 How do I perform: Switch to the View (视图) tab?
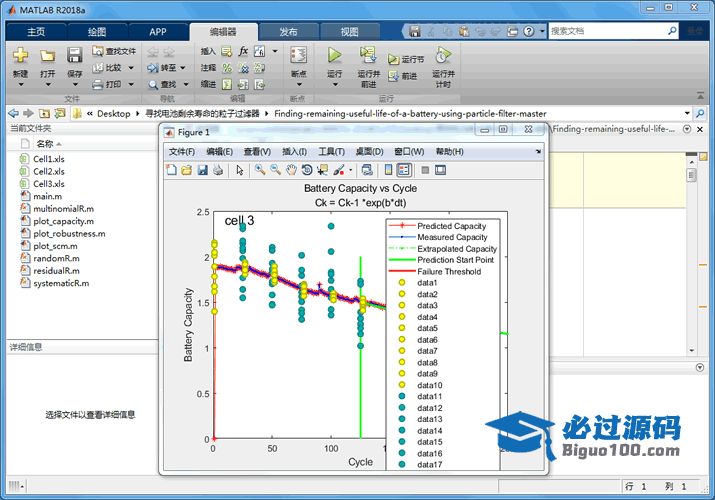pyautogui.click(x=350, y=32)
